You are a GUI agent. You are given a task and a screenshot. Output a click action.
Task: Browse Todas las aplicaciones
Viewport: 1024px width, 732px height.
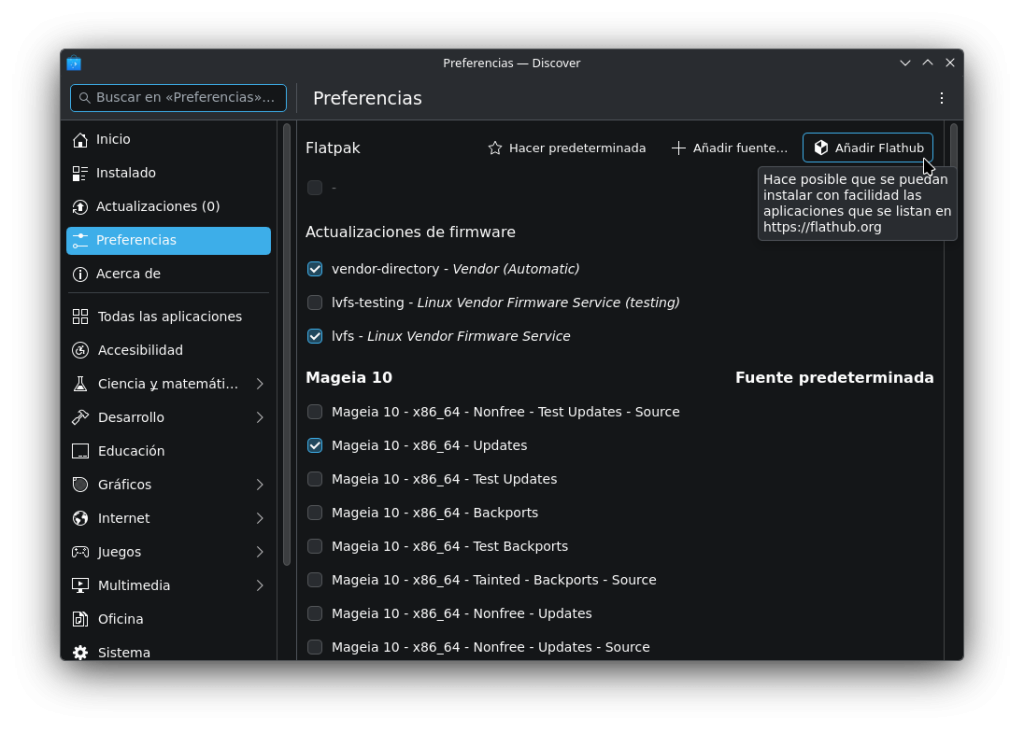coord(168,317)
